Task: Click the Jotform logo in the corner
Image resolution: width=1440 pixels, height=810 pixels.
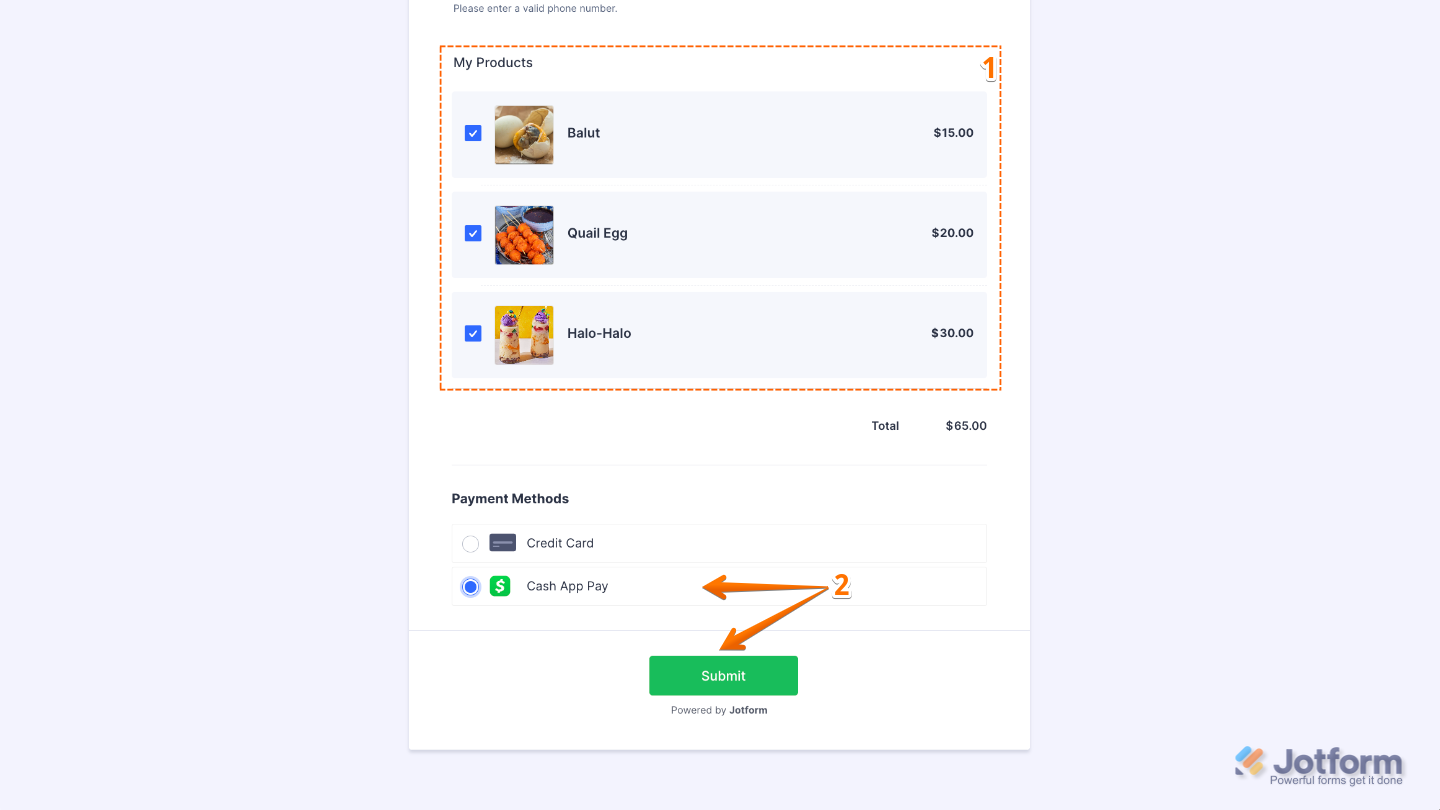Action: tap(1319, 765)
